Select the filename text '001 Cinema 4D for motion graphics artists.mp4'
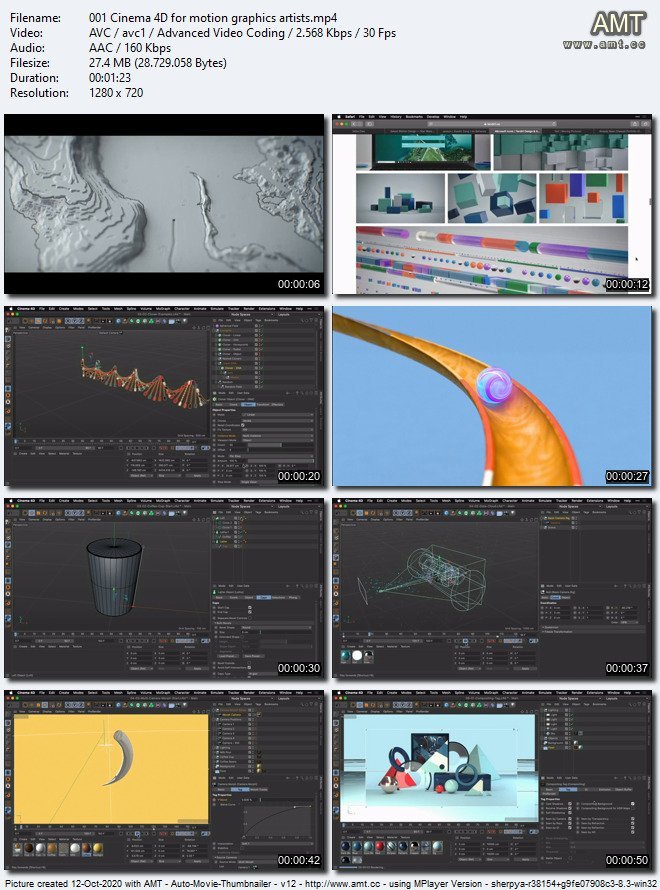Viewport: 660px width, 890px height. 213,18
